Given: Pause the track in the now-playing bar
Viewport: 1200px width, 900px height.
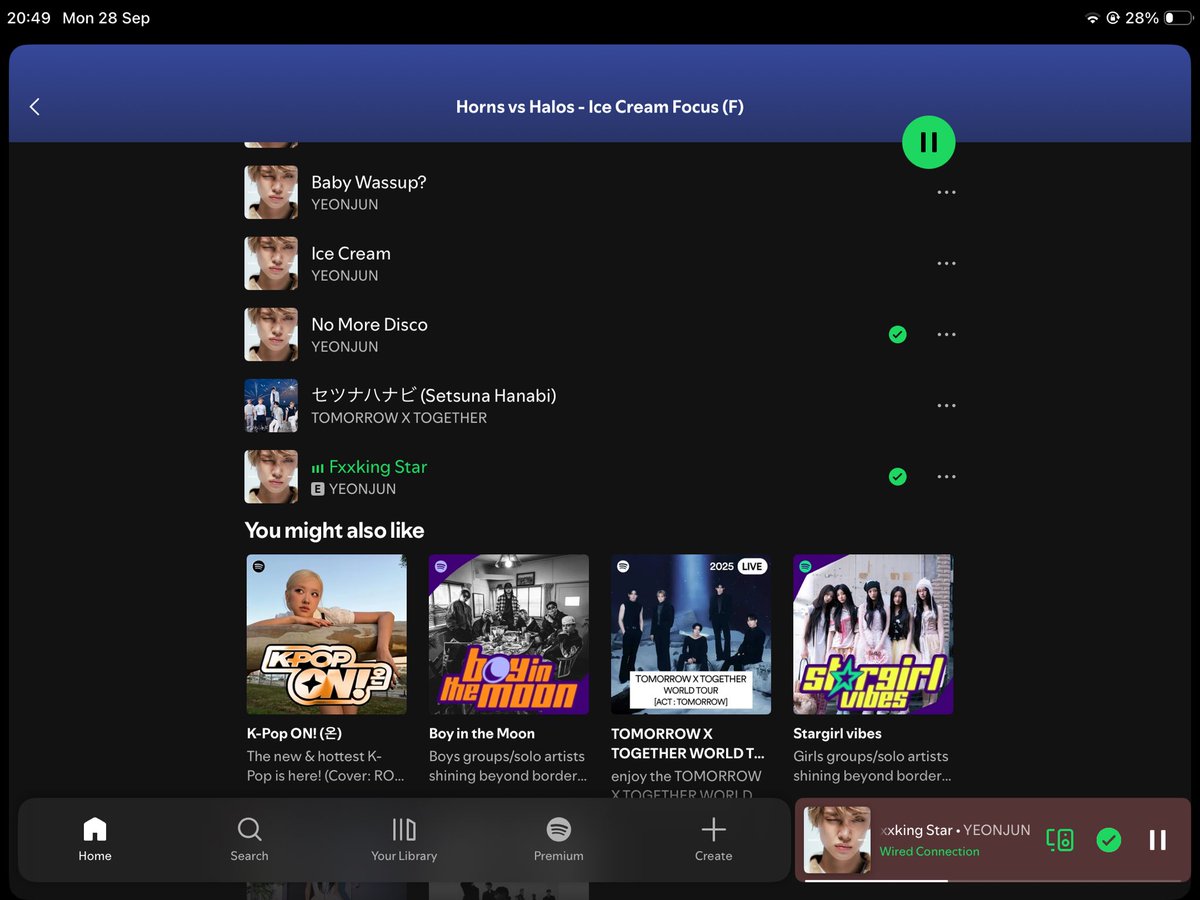Looking at the screenshot, I should tap(1157, 840).
